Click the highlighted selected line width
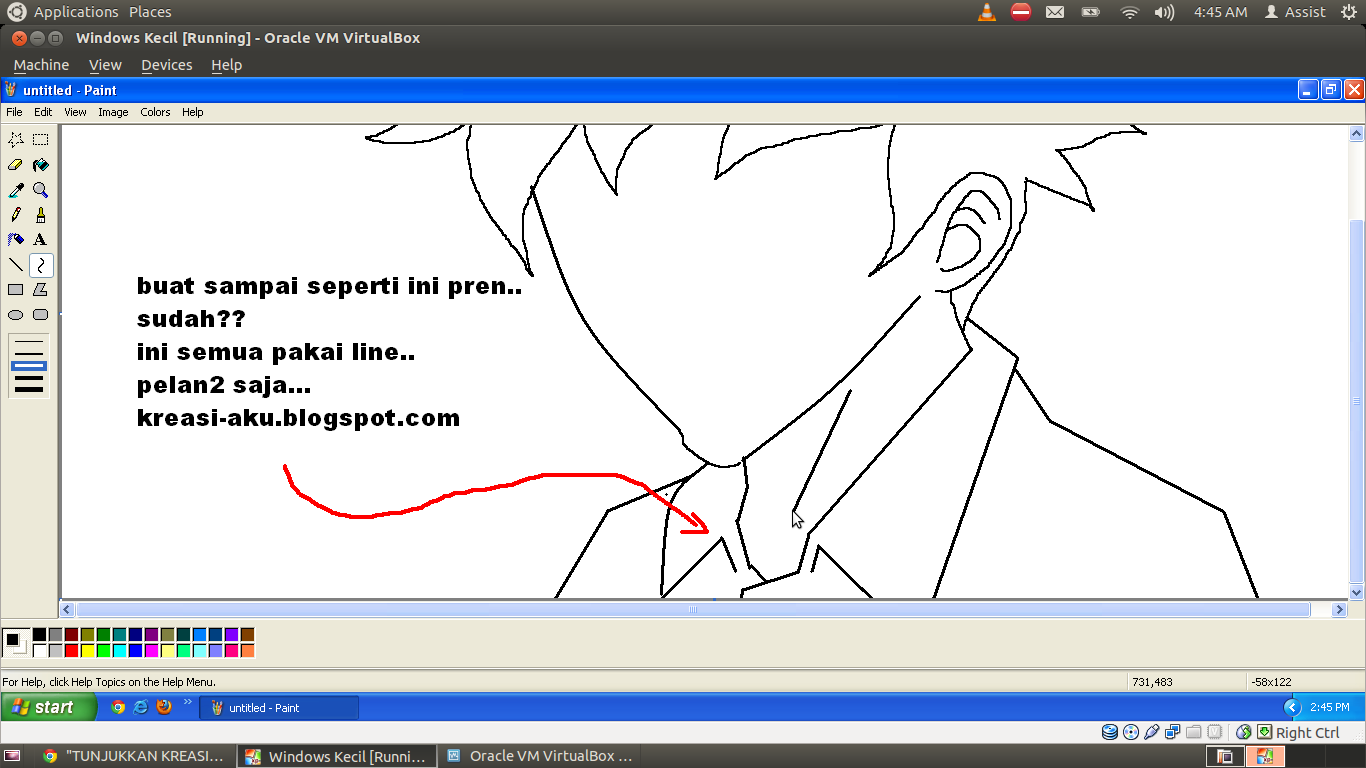The image size is (1366, 768). (29, 366)
